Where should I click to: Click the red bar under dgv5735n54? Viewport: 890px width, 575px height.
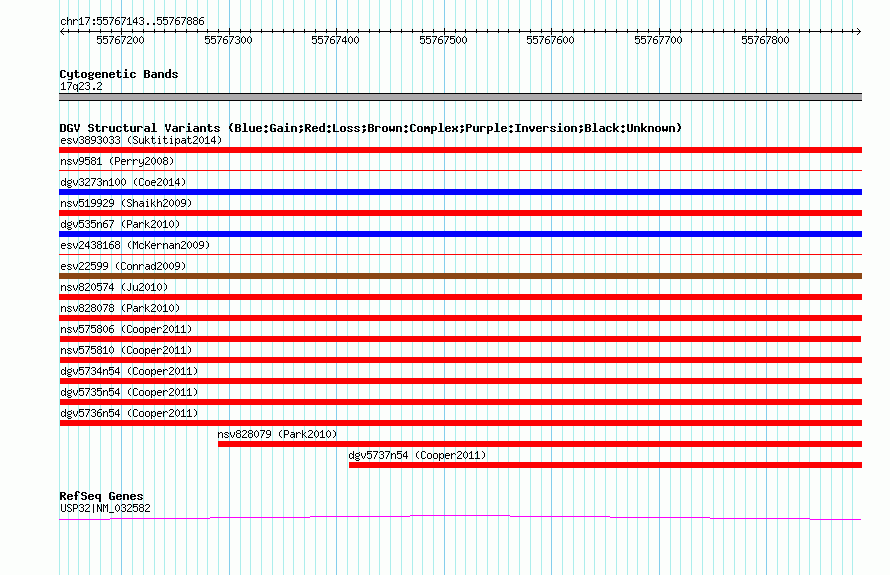[460, 402]
